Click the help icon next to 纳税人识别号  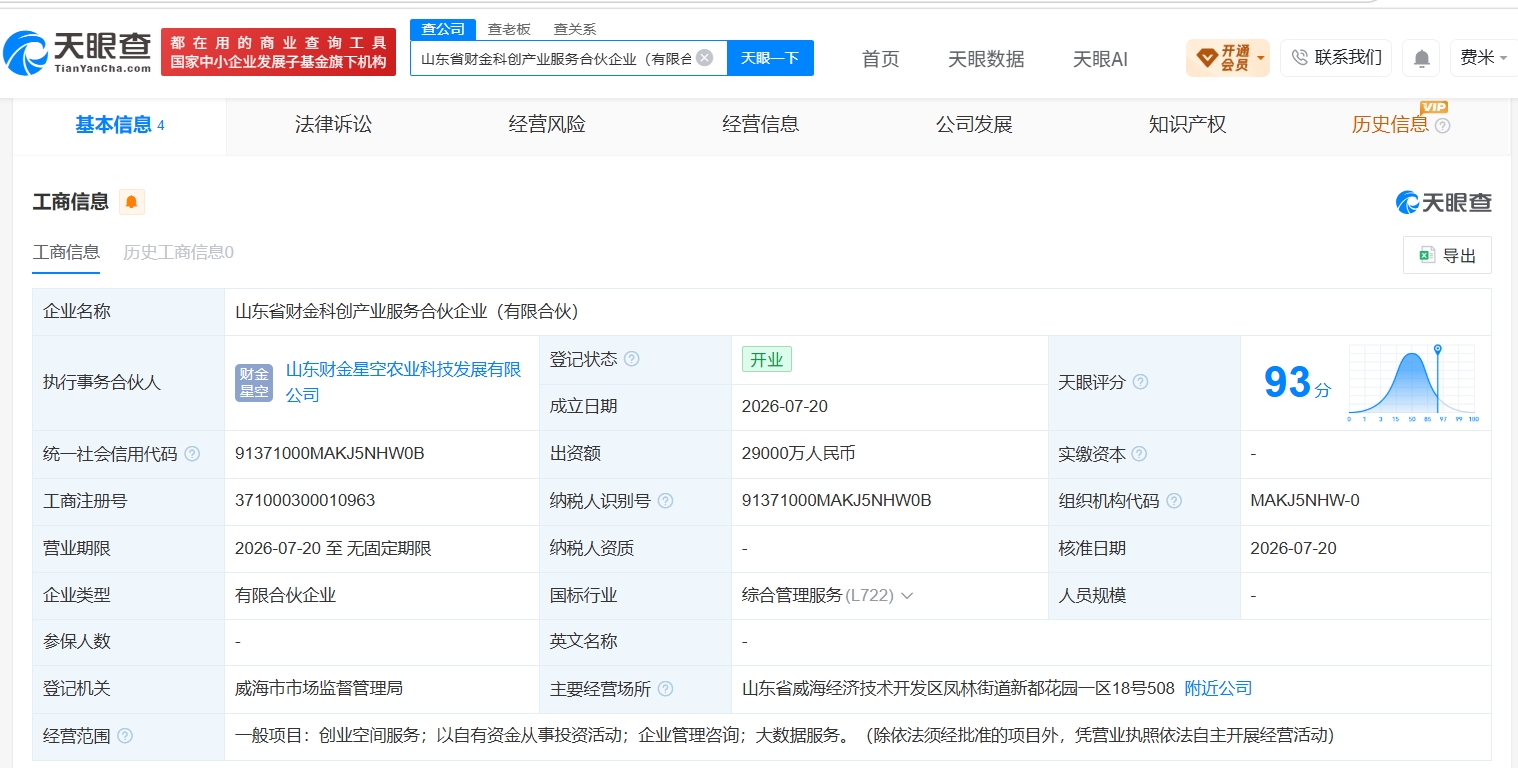tap(665, 501)
